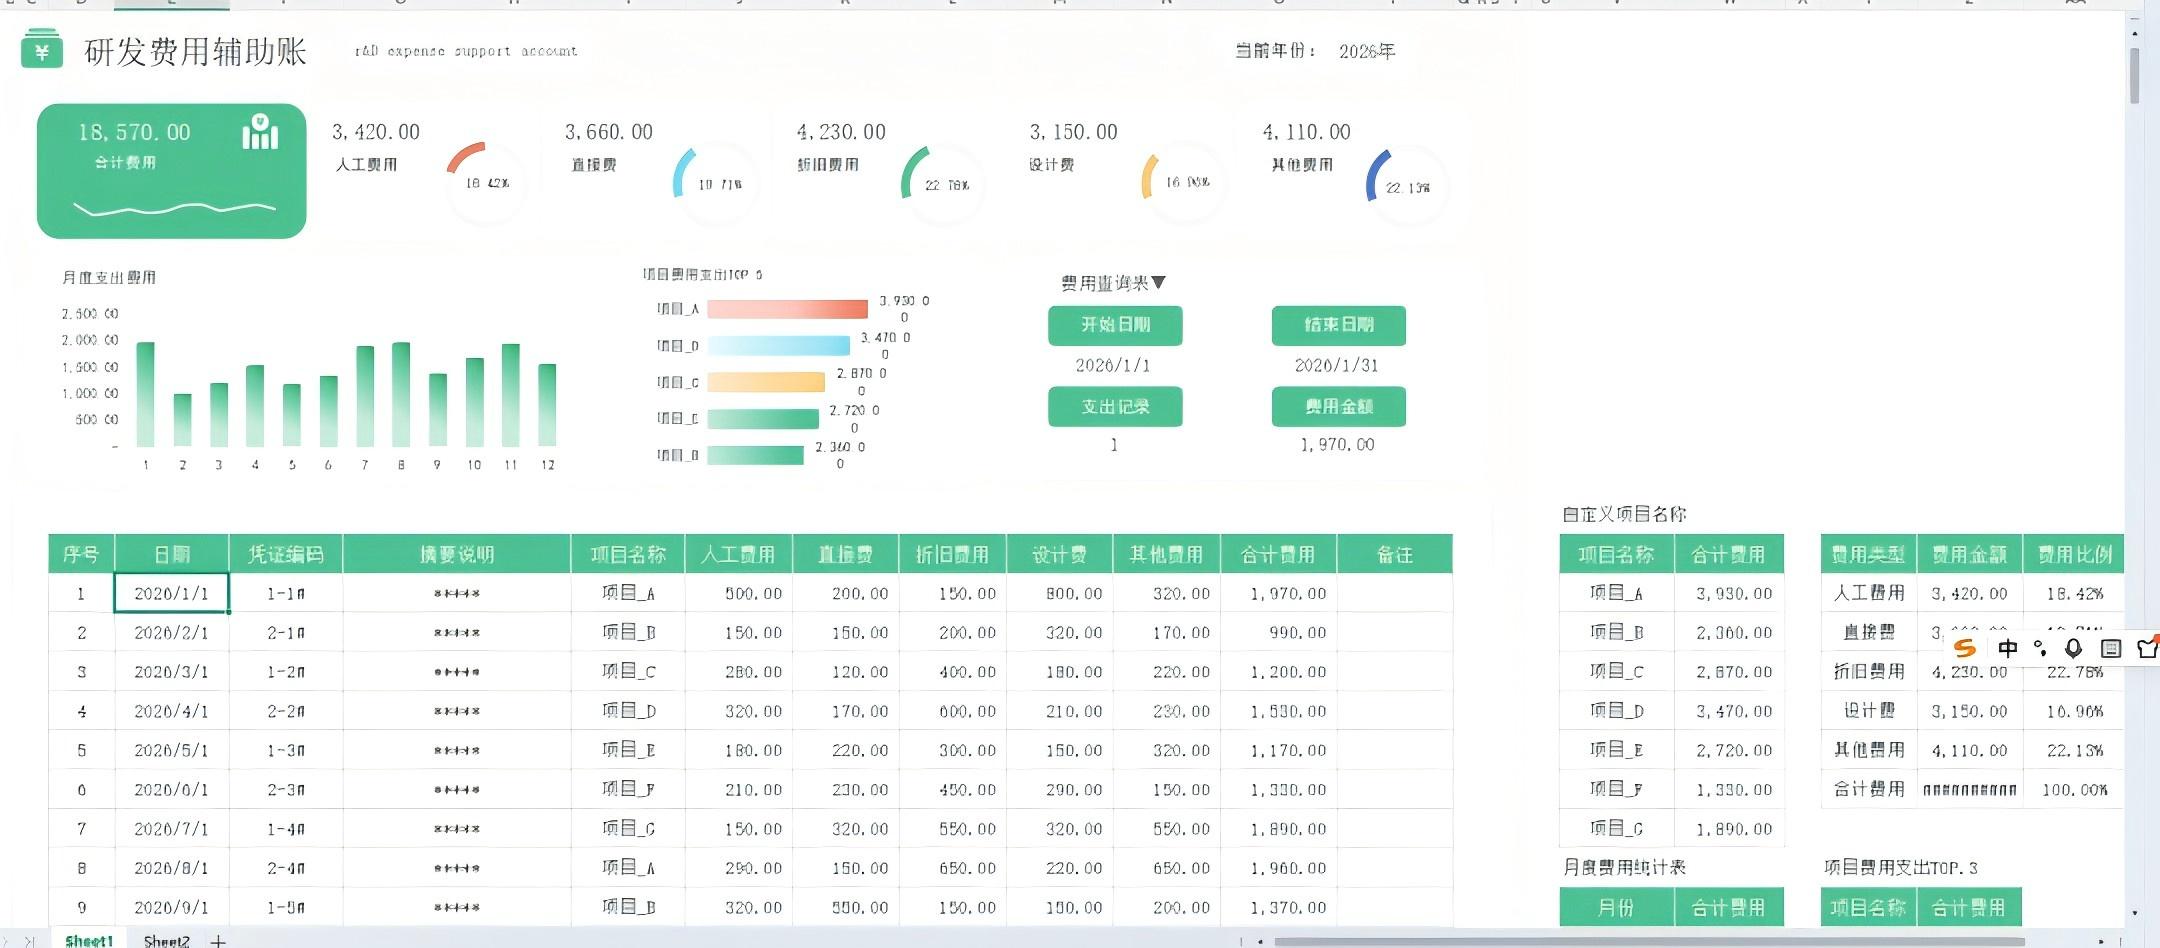The width and height of the screenshot is (2160, 948).
Task: Select the highlighted date cell in ledger row 1
Action: 172,593
